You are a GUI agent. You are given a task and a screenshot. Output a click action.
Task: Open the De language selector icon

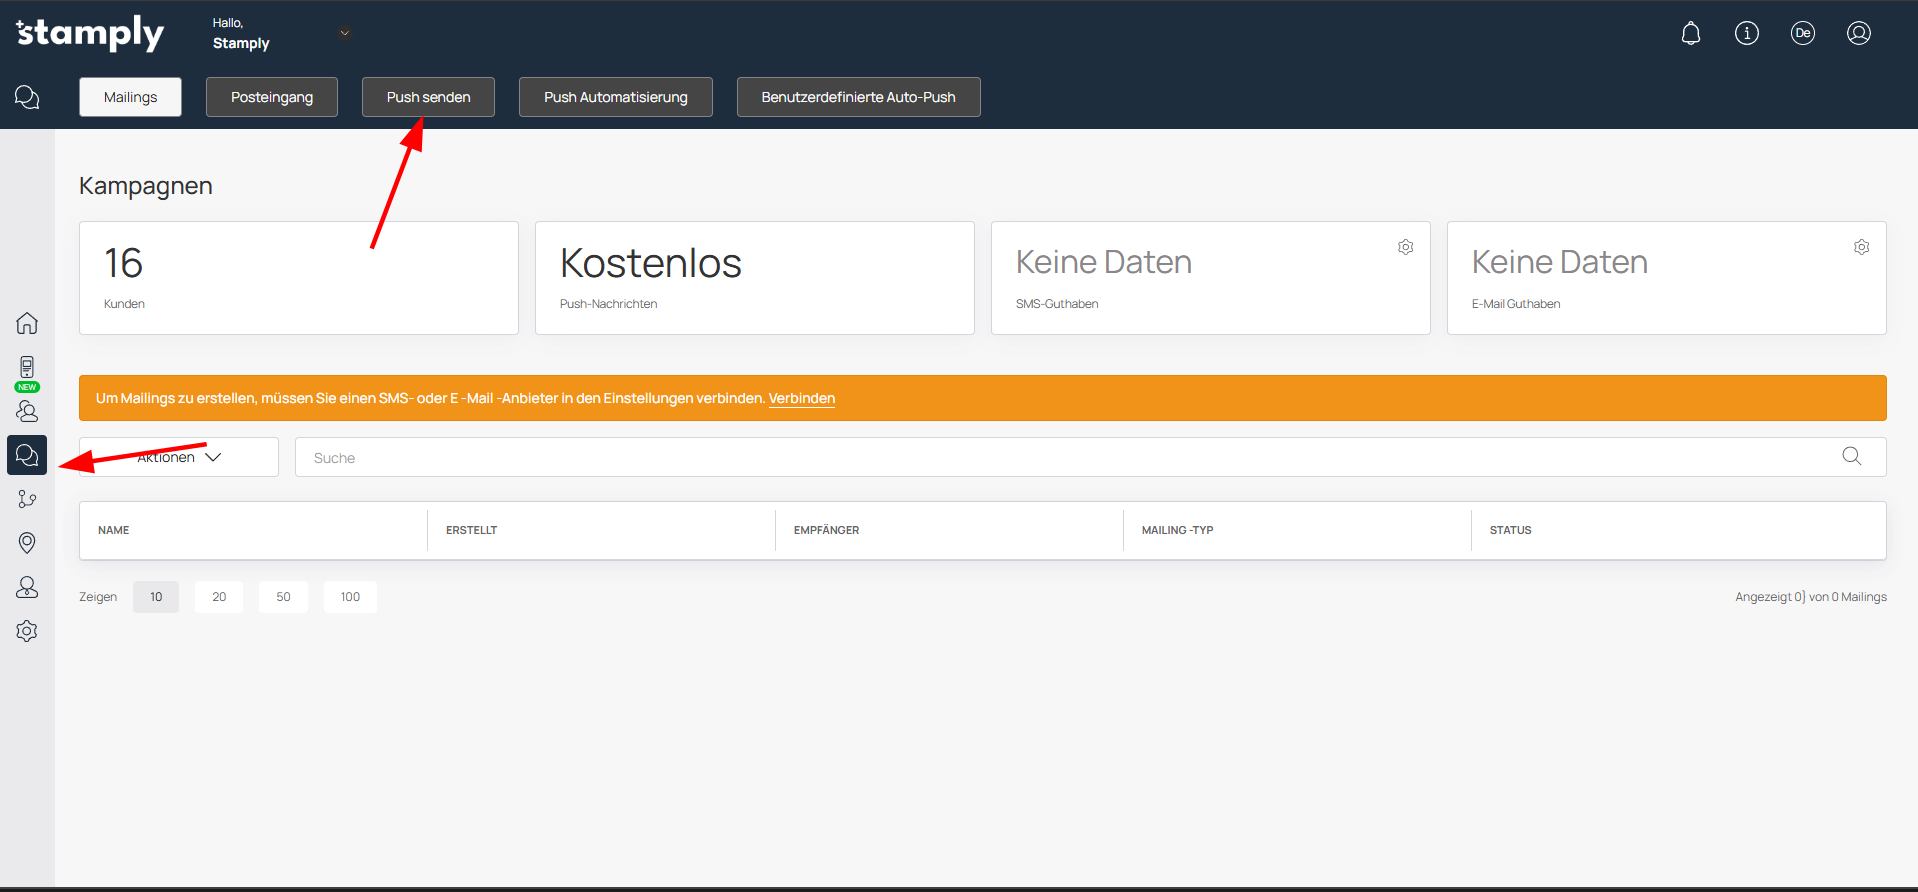[1803, 34]
